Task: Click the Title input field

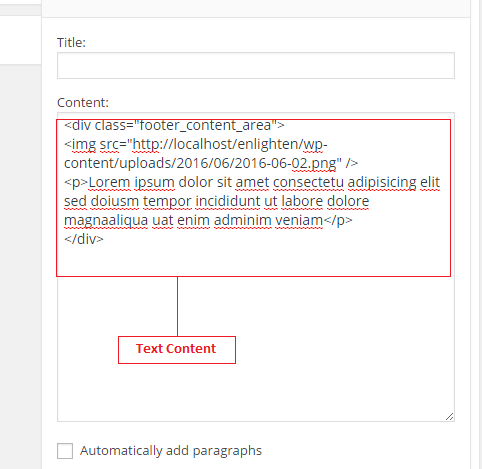Action: point(256,65)
